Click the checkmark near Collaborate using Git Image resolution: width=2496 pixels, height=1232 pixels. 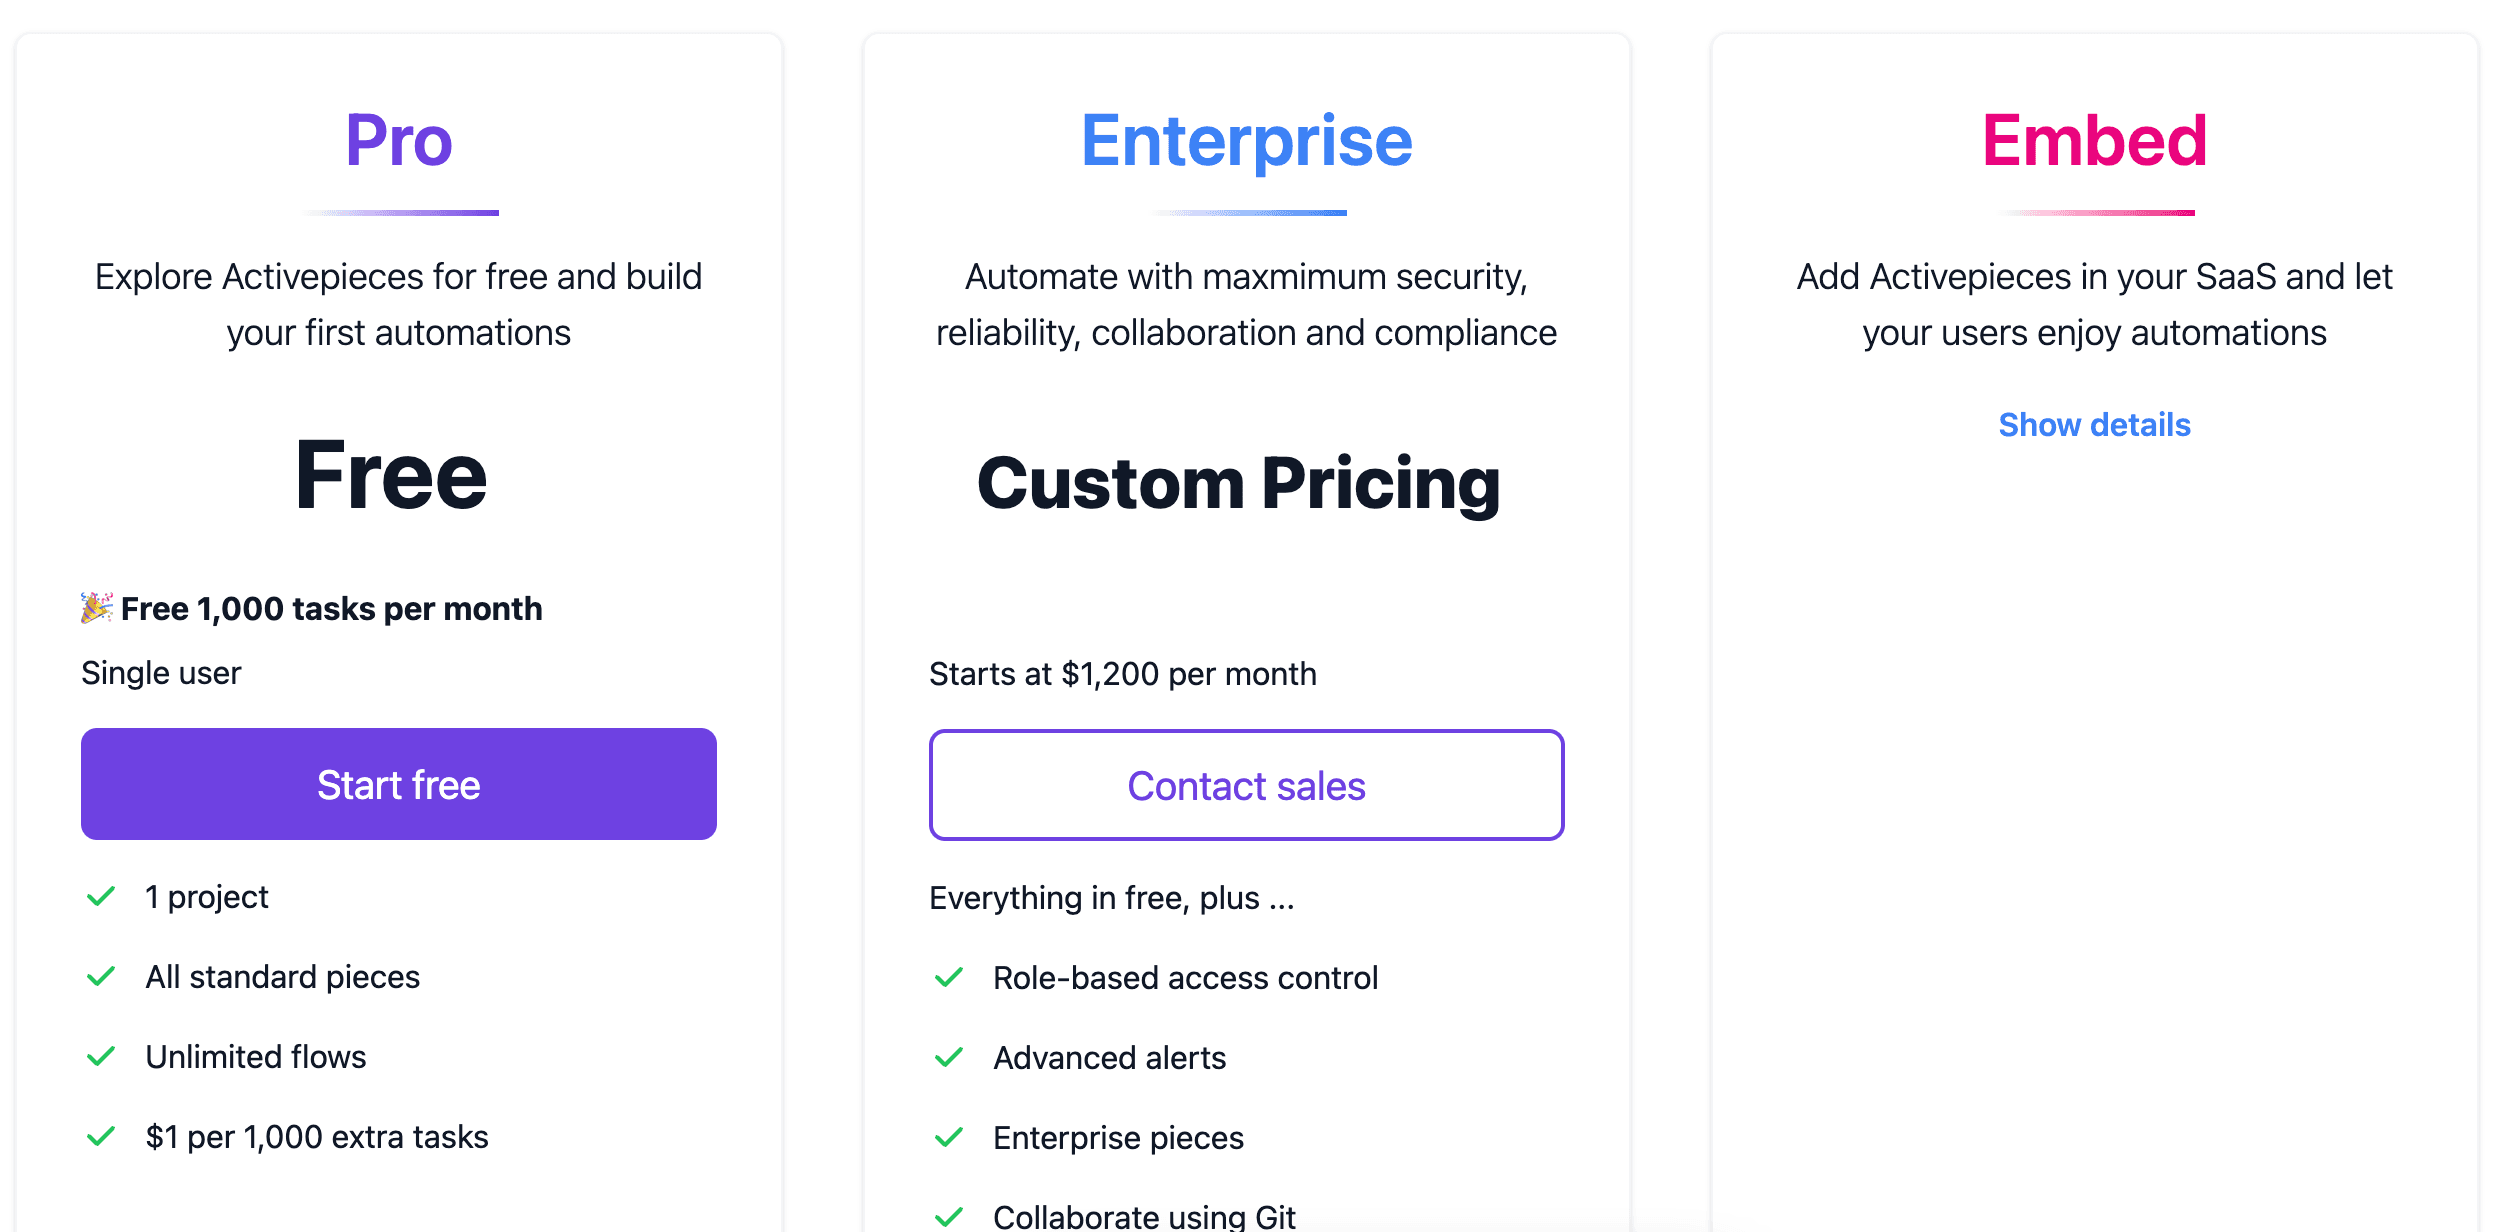947,1217
